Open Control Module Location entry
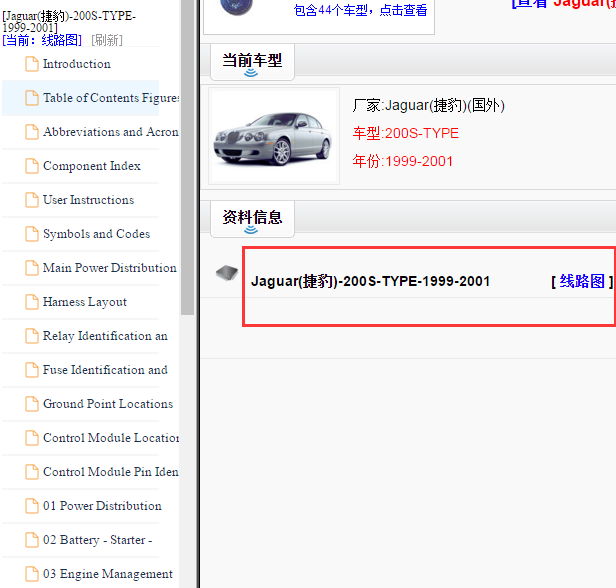Image resolution: width=616 pixels, height=588 pixels. 111,438
